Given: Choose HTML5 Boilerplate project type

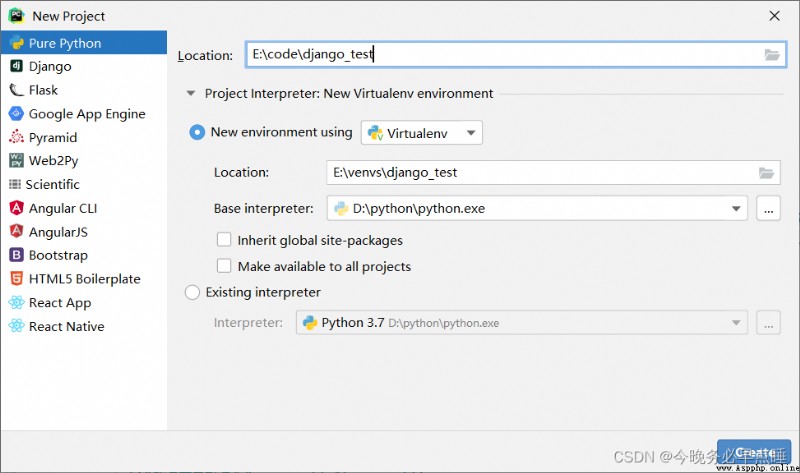Looking at the screenshot, I should [84, 279].
